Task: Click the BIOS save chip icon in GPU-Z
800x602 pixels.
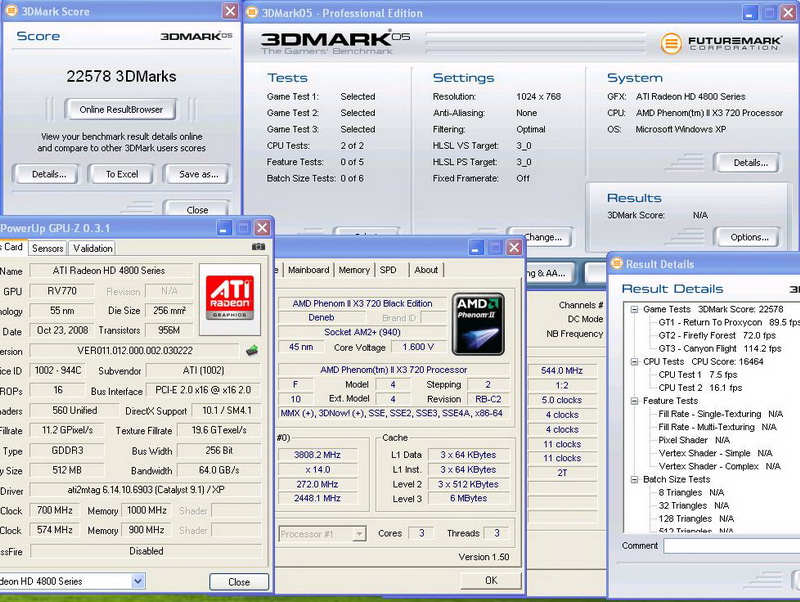Action: (x=252, y=350)
